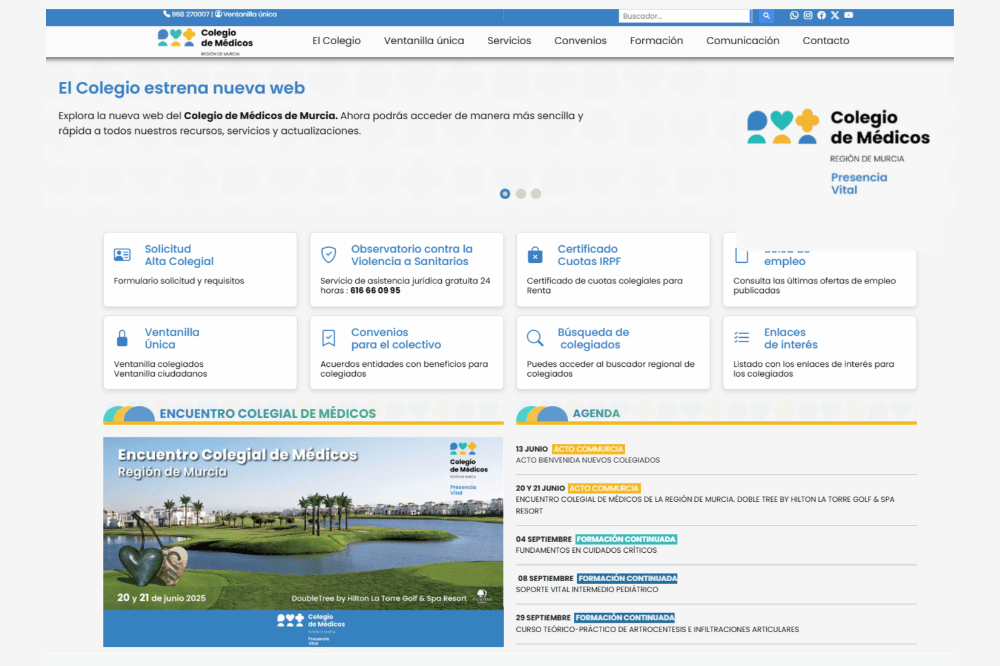1000x666 pixels.
Task: Click the magnifier icon for Búsqueda de colegiados
Action: 535,338
